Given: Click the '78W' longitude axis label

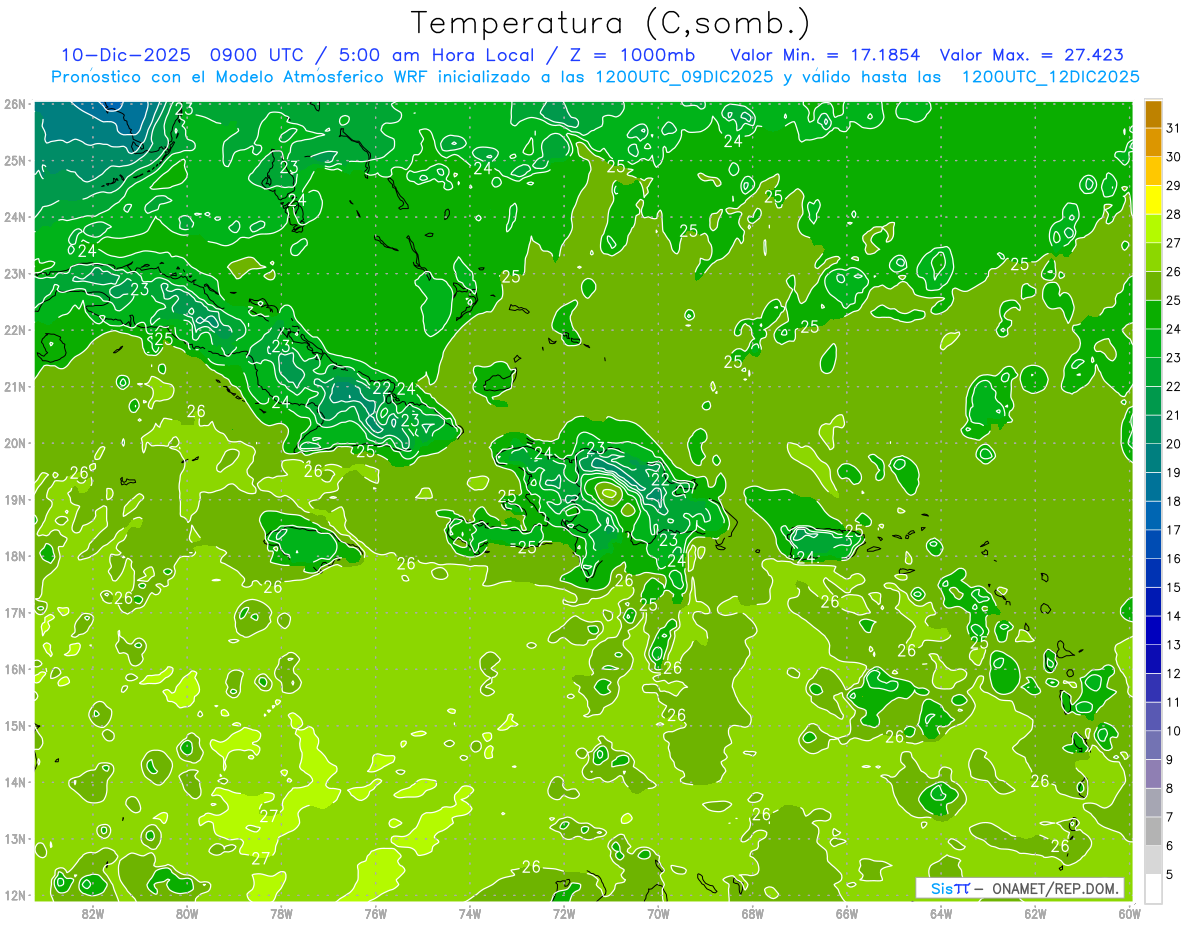Looking at the screenshot, I should pyautogui.click(x=281, y=912).
